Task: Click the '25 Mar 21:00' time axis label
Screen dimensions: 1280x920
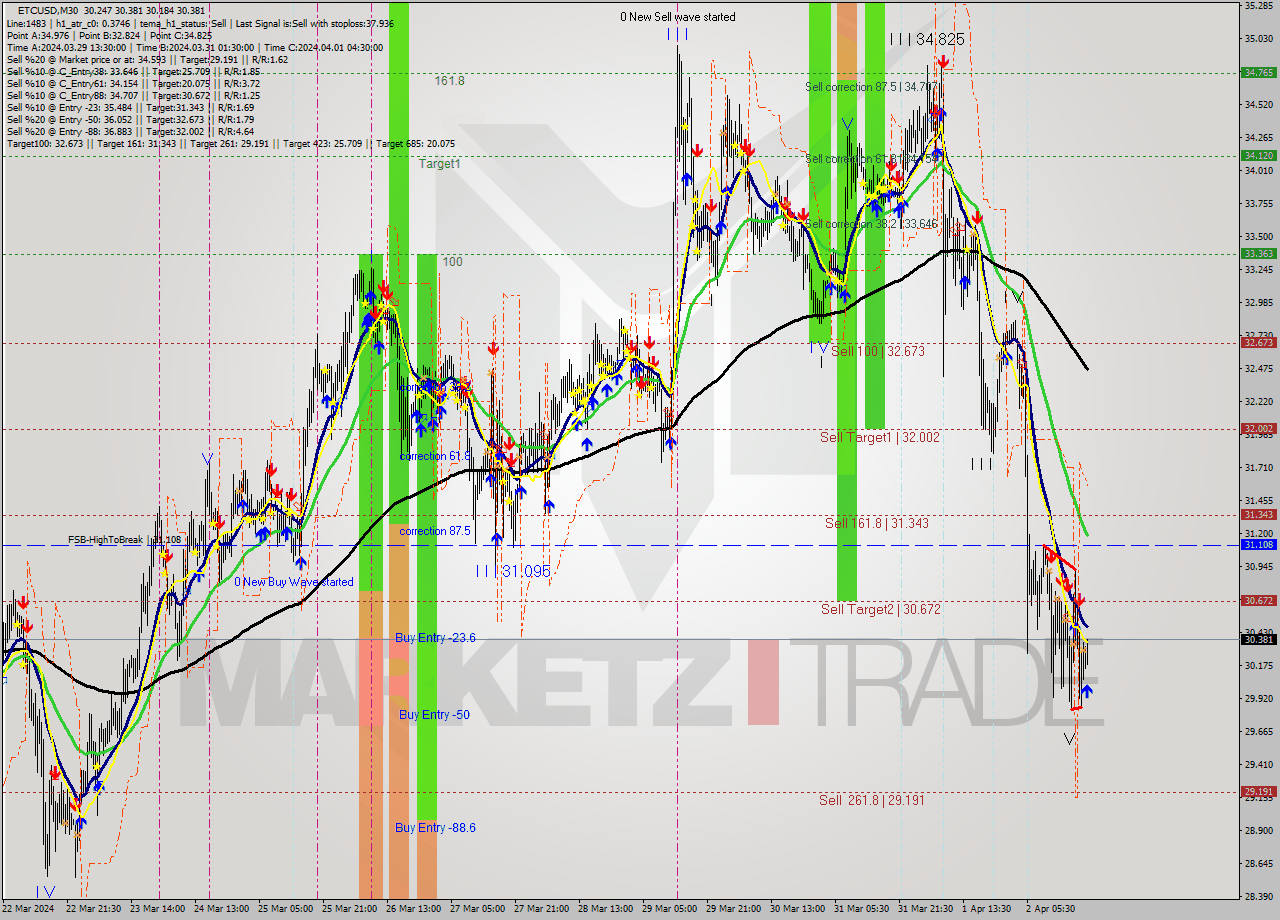Action: [349, 909]
